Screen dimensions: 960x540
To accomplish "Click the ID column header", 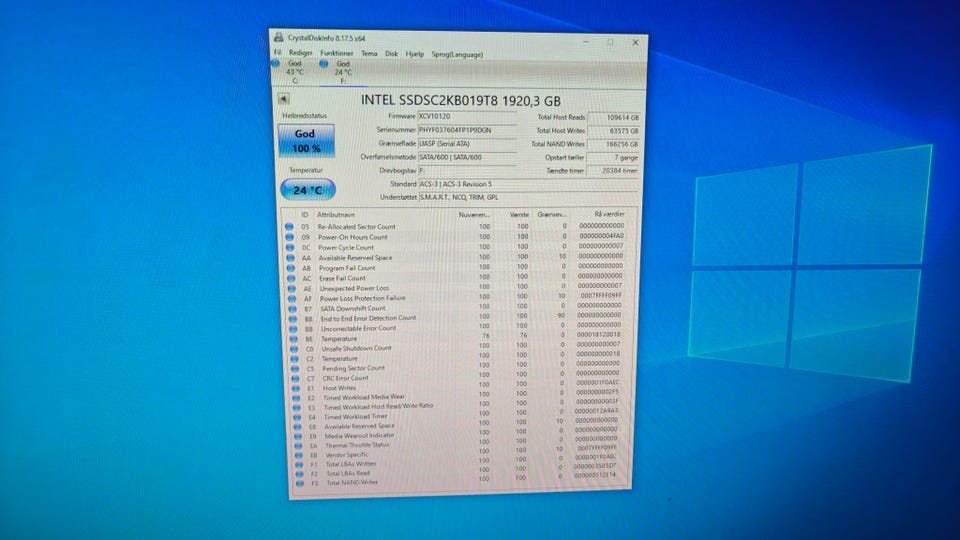I will (x=304, y=215).
